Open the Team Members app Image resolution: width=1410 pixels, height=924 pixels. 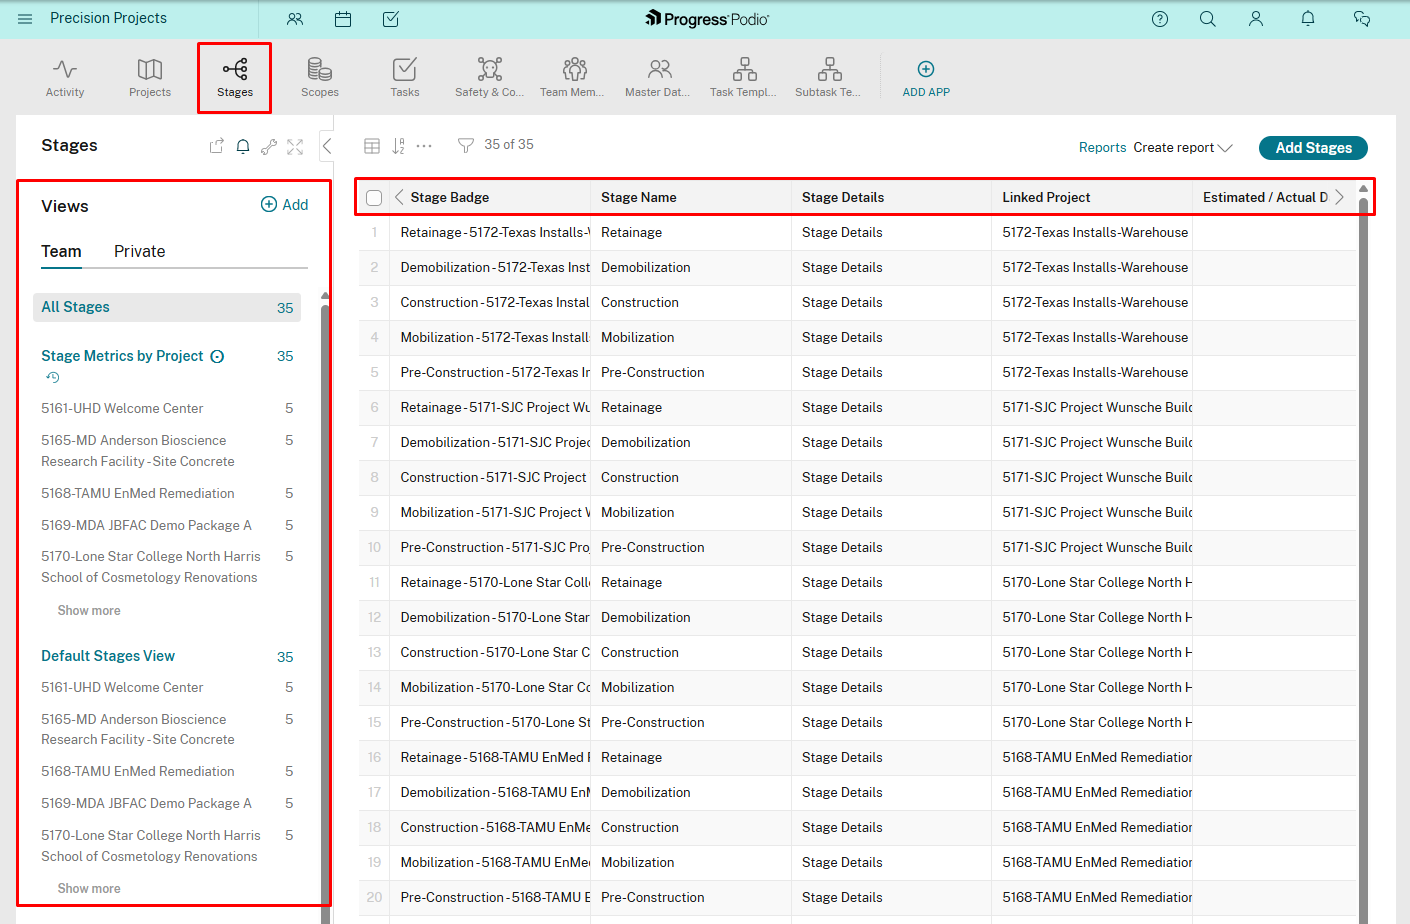pyautogui.click(x=571, y=77)
